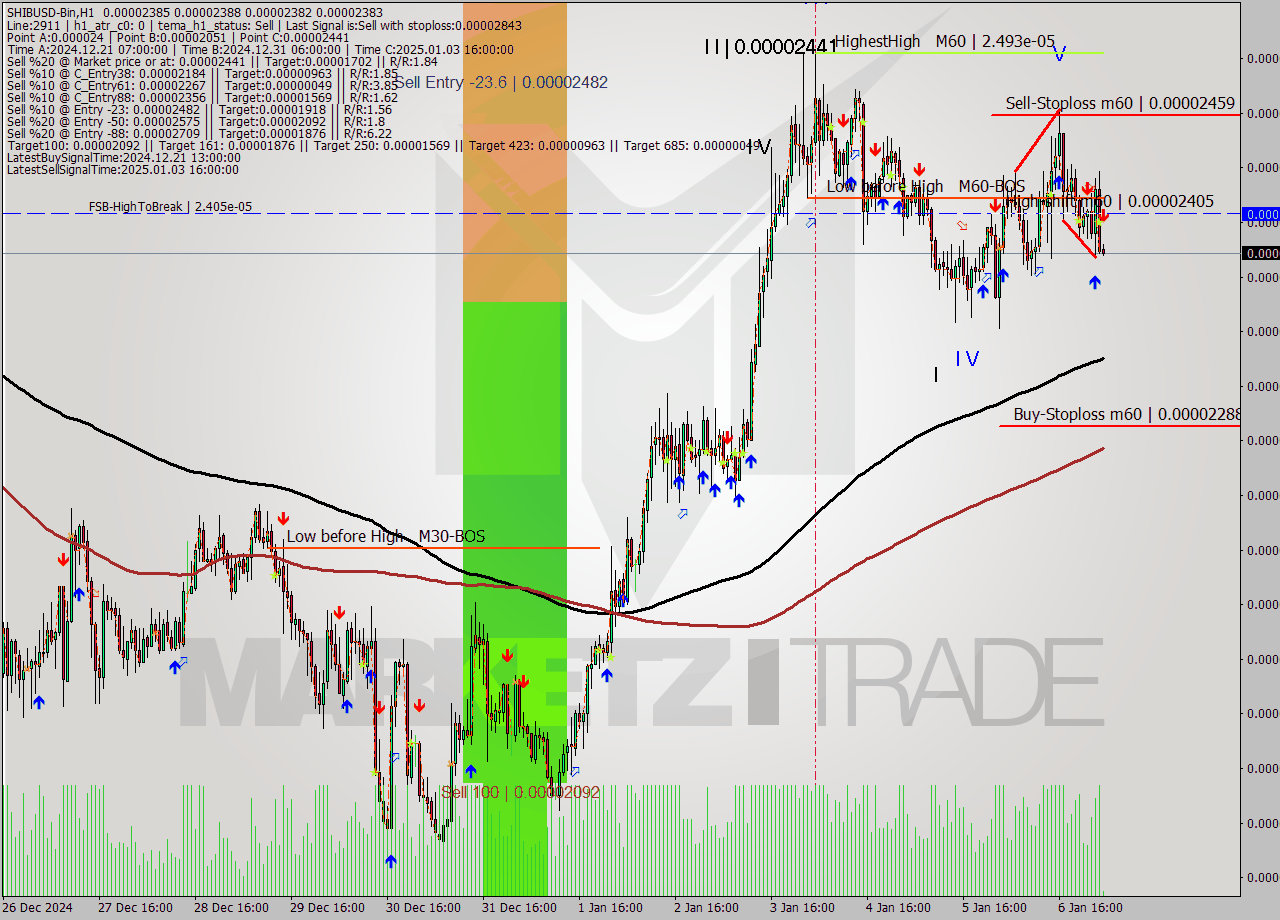Select 'Sell-Stoploss m60 | 0.00002459' label
The width and height of the screenshot is (1280, 920).
coord(1120,103)
